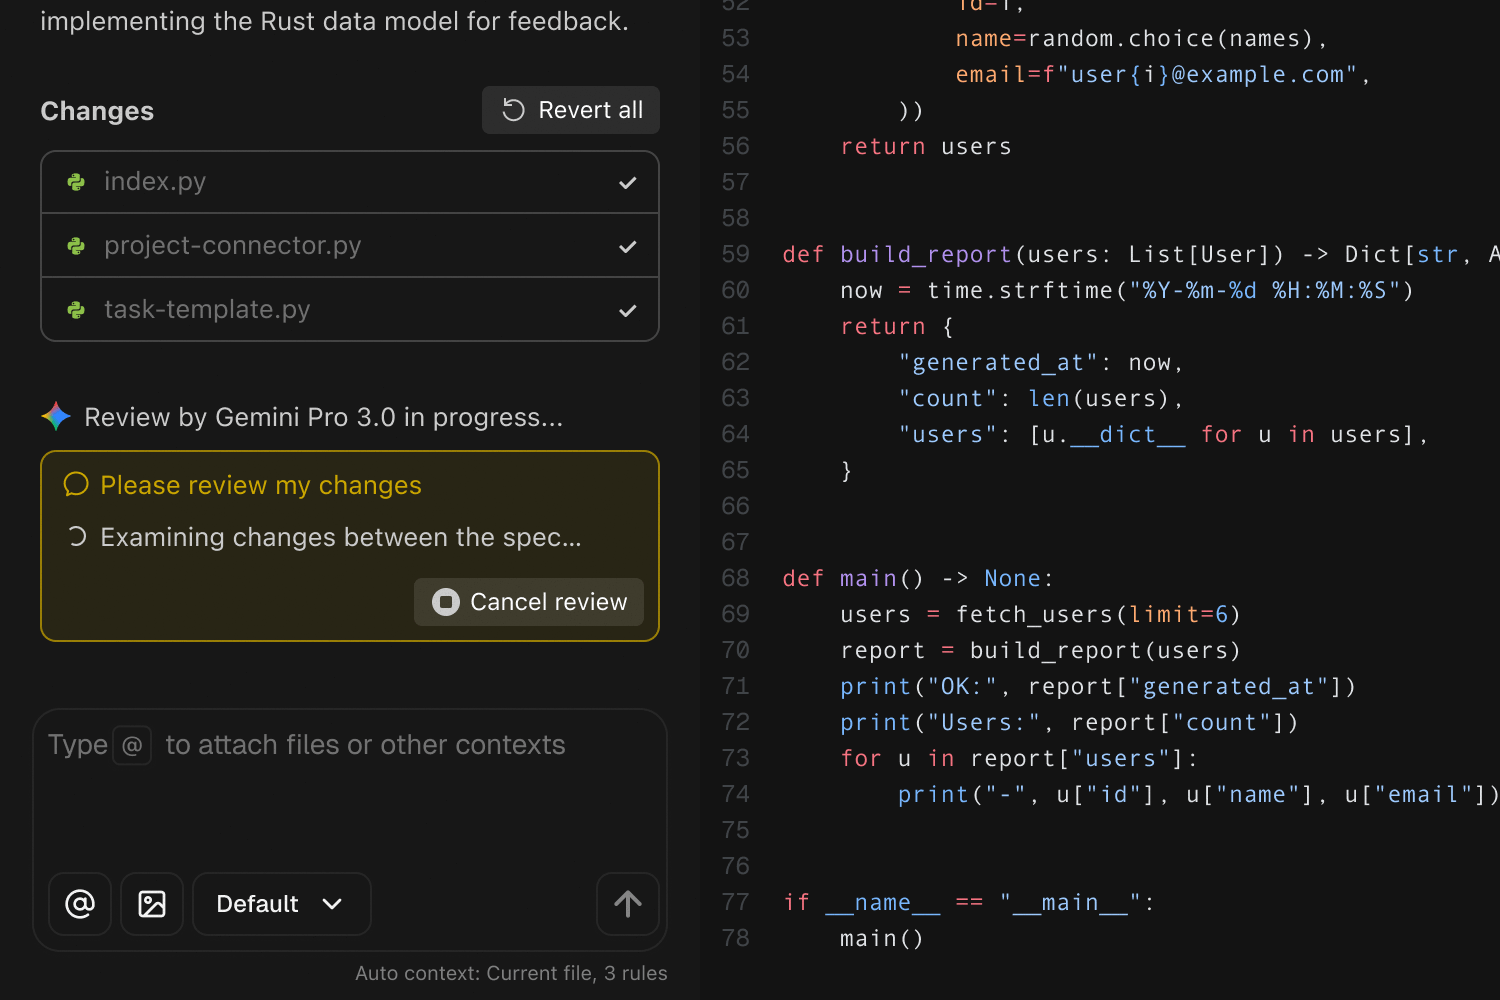The height and width of the screenshot is (1000, 1500).
Task: Click the @ mention button below input
Action: click(x=80, y=904)
